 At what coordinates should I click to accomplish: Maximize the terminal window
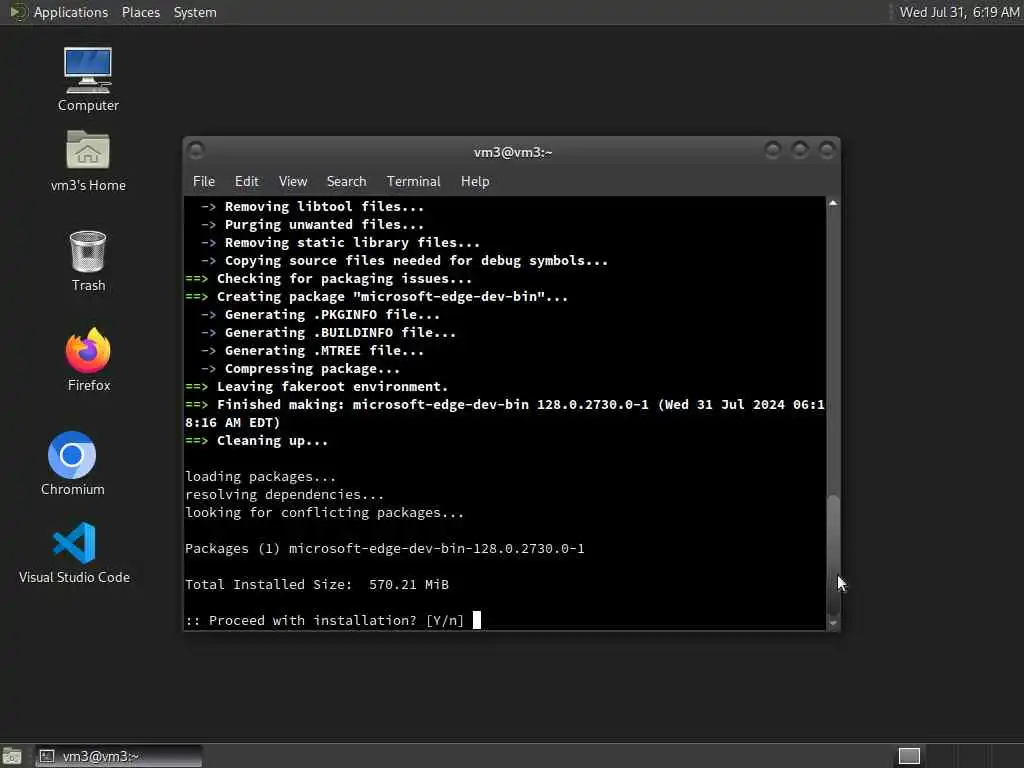point(799,151)
